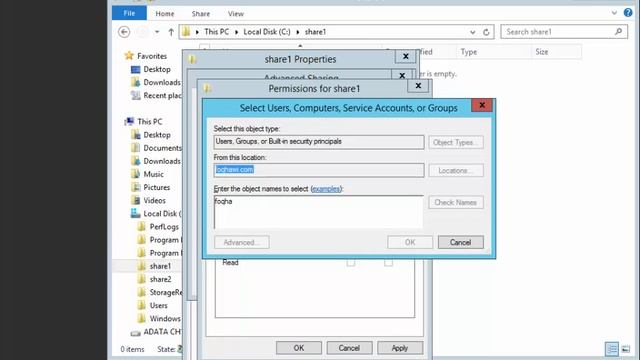This screenshot has width=640, height=360.
Task: Open the examples link
Action: click(x=326, y=189)
